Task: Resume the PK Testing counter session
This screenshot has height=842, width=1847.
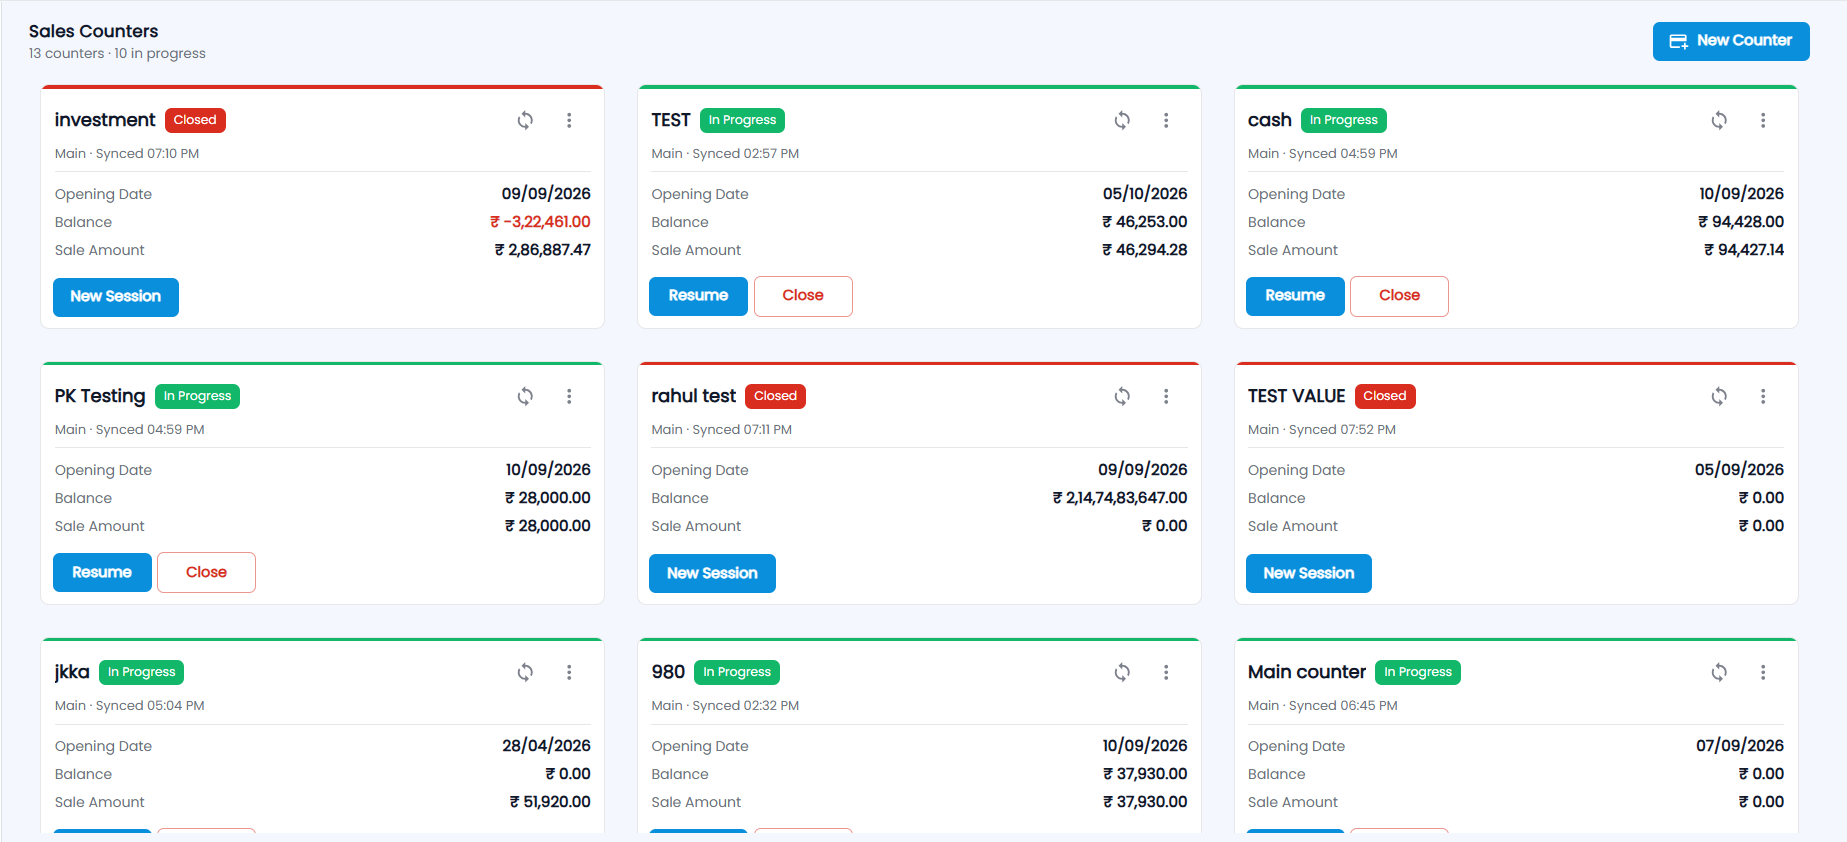Action: click(102, 572)
